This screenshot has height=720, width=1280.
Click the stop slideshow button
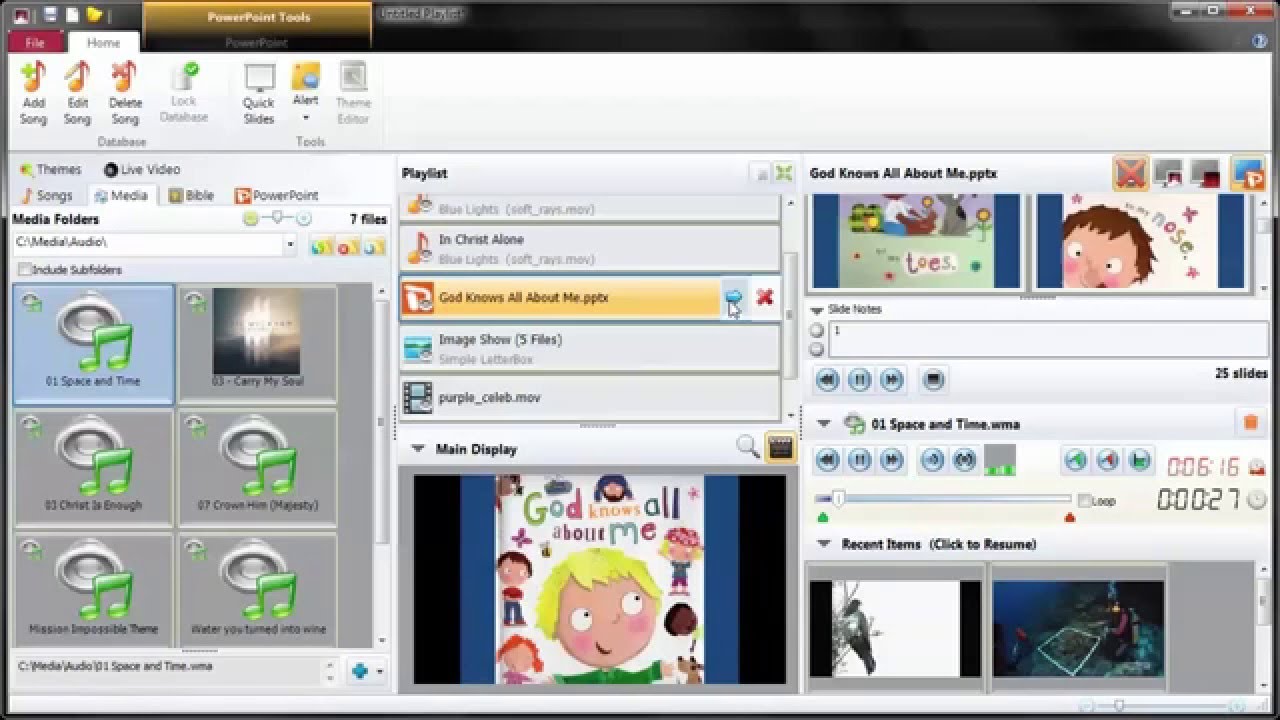click(x=933, y=380)
